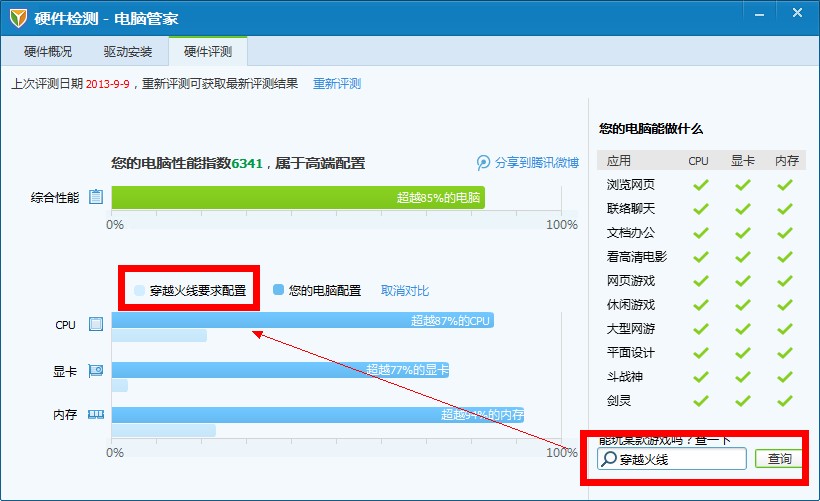Image resolution: width=820 pixels, height=501 pixels.
Task: Close the 硬件检测 window
Action: [797, 13]
